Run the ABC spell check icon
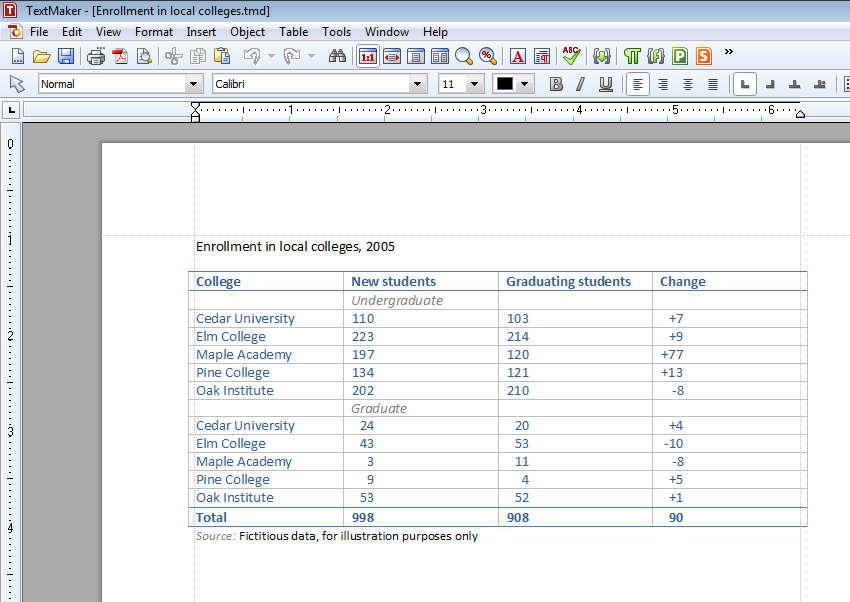 [x=571, y=56]
